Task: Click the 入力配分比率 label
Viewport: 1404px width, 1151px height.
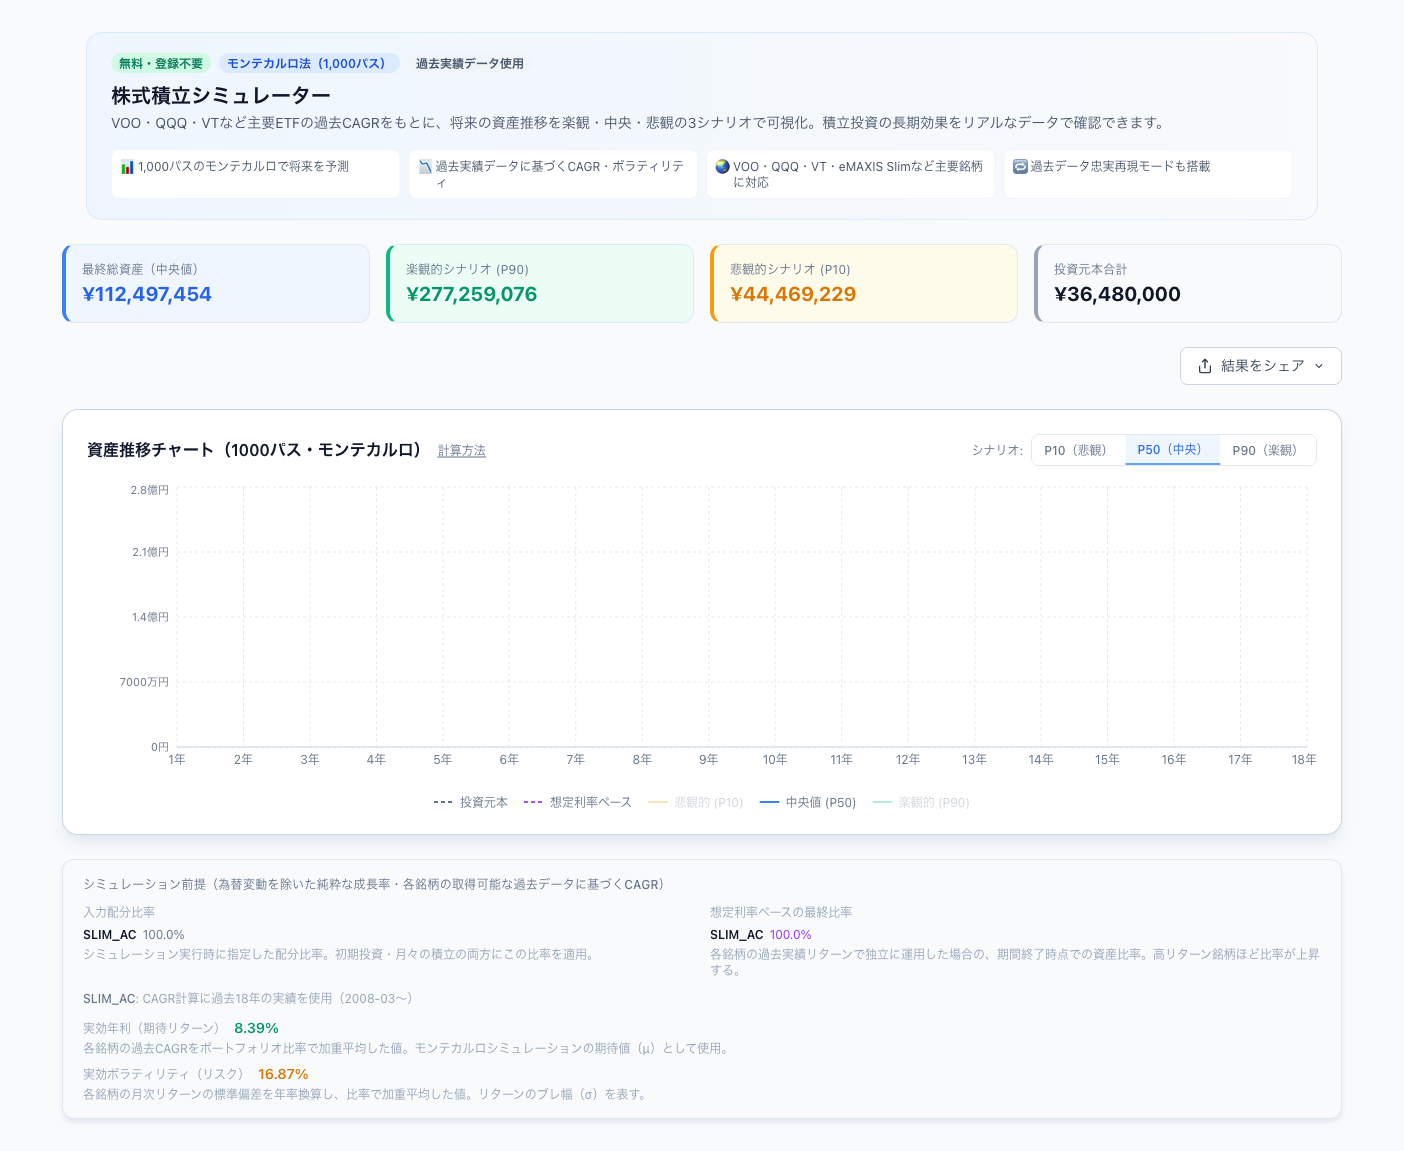Action: pos(119,912)
